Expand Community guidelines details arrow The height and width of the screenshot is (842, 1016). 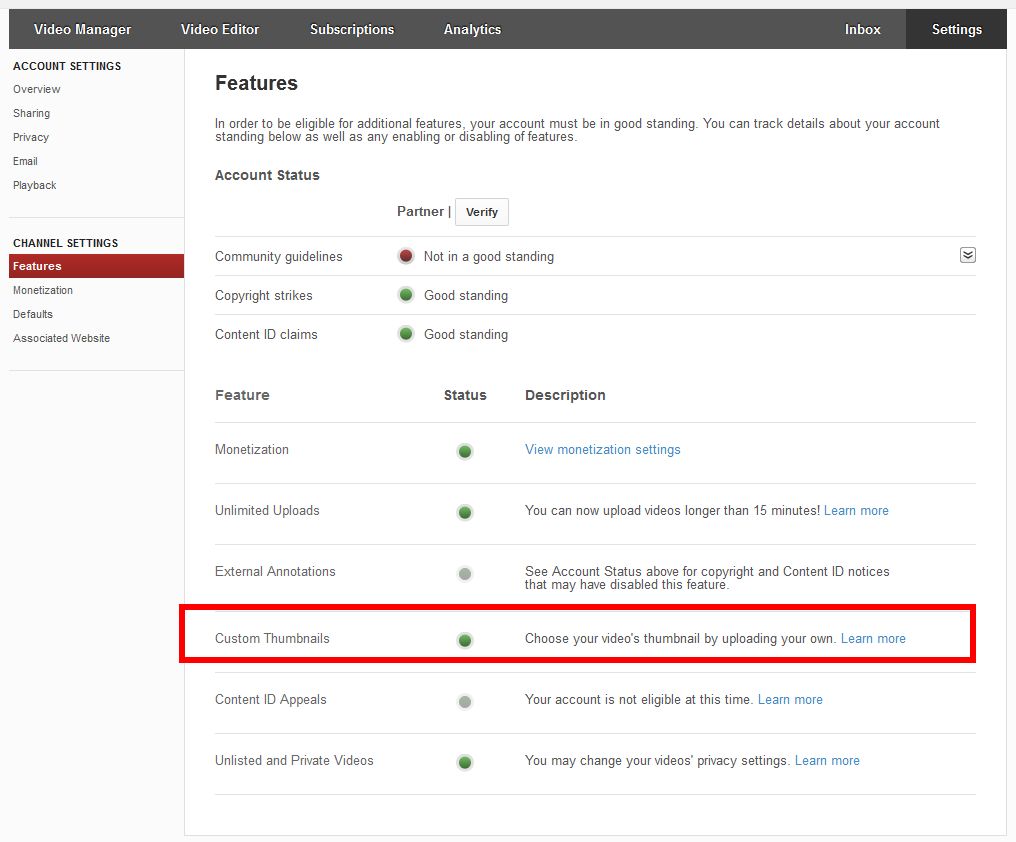pyautogui.click(x=967, y=255)
